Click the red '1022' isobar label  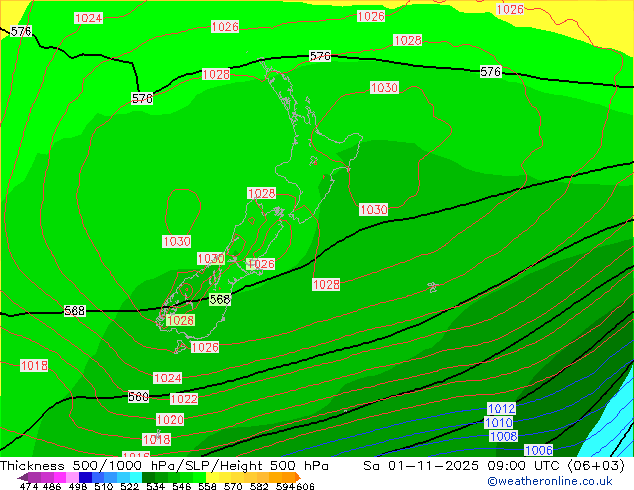[x=184, y=399]
